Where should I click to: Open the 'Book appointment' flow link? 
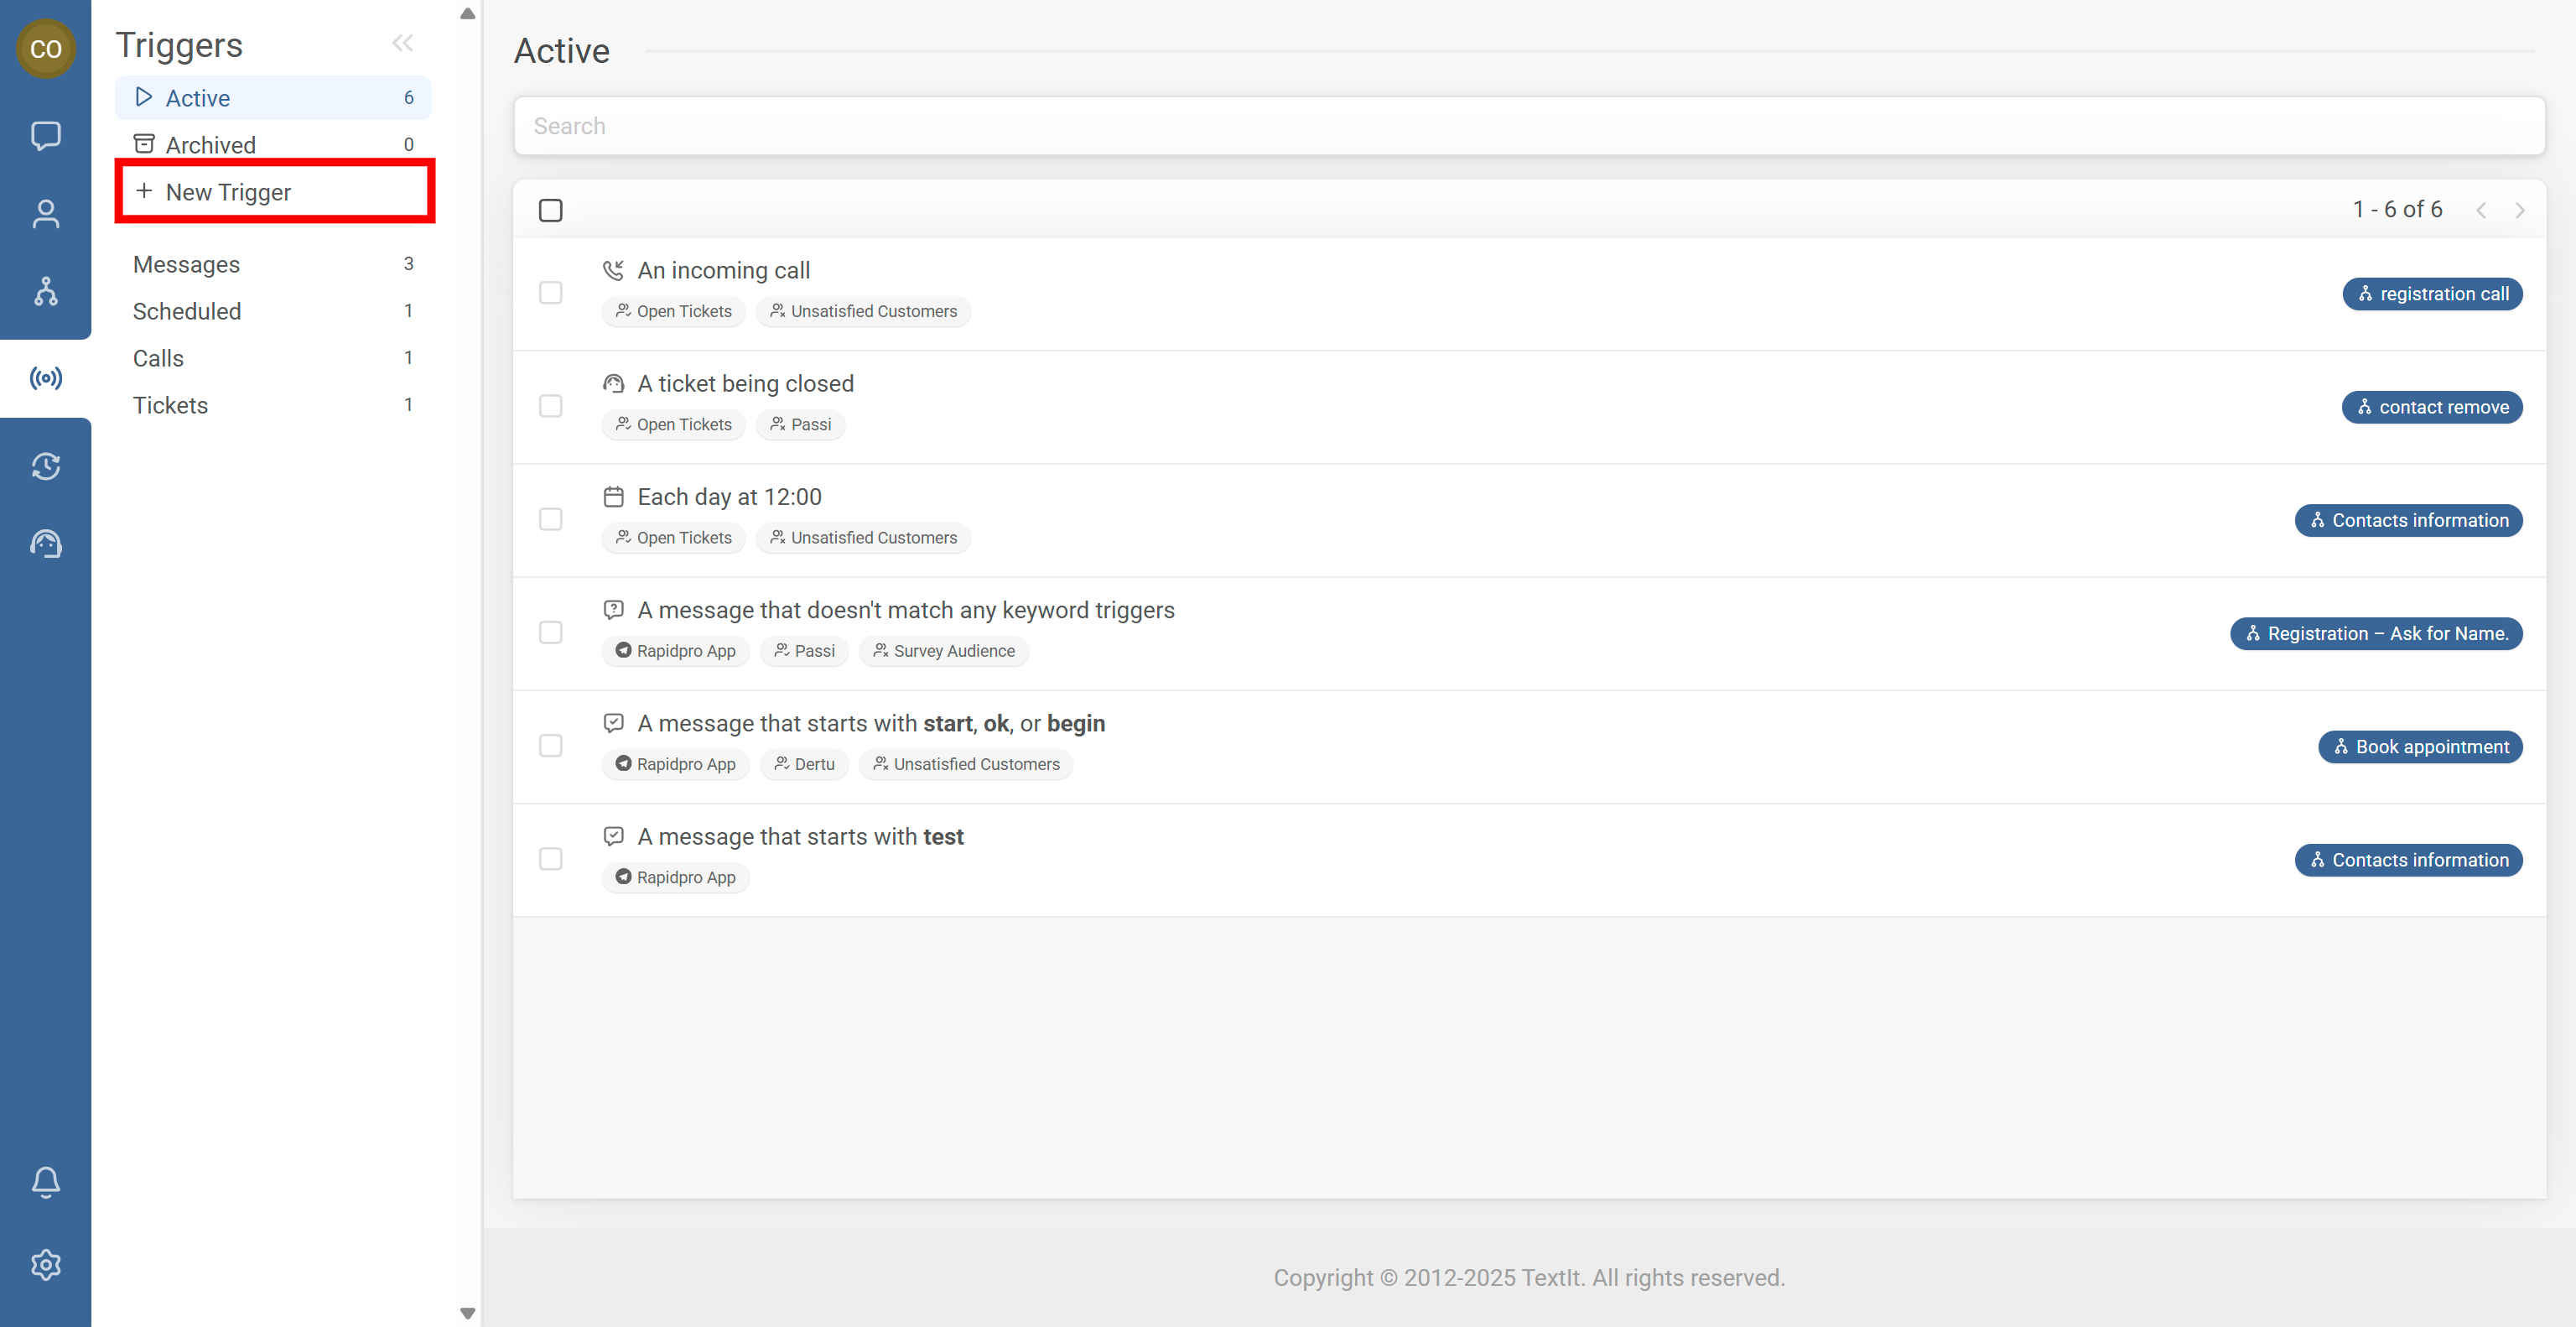[2420, 747]
